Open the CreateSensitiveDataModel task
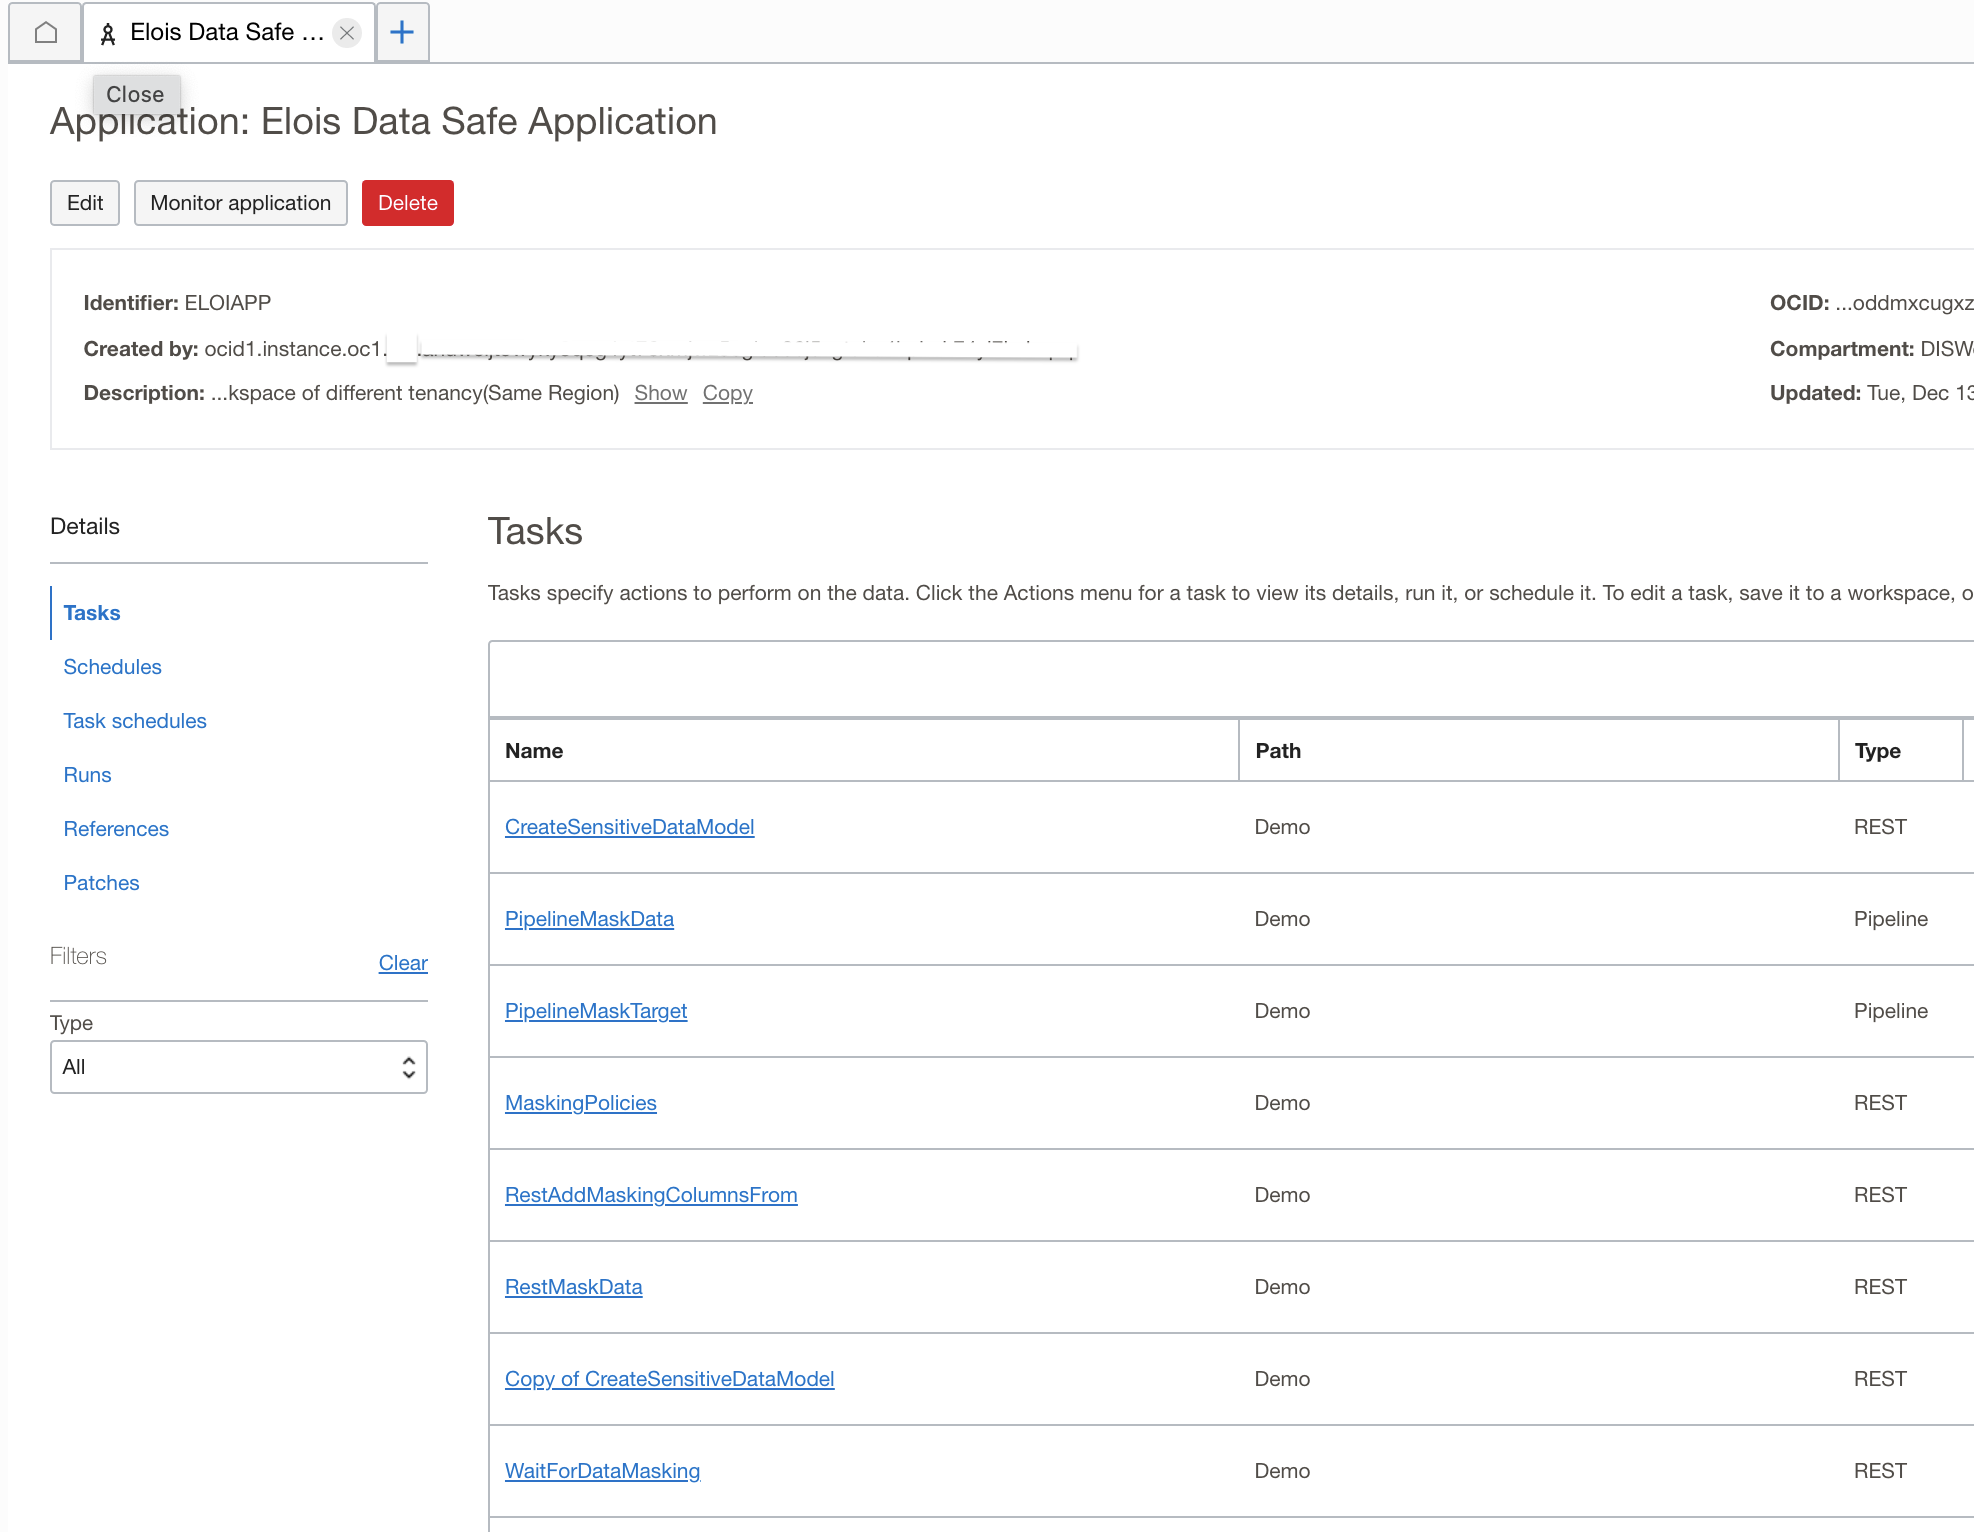This screenshot has width=1974, height=1532. point(629,827)
